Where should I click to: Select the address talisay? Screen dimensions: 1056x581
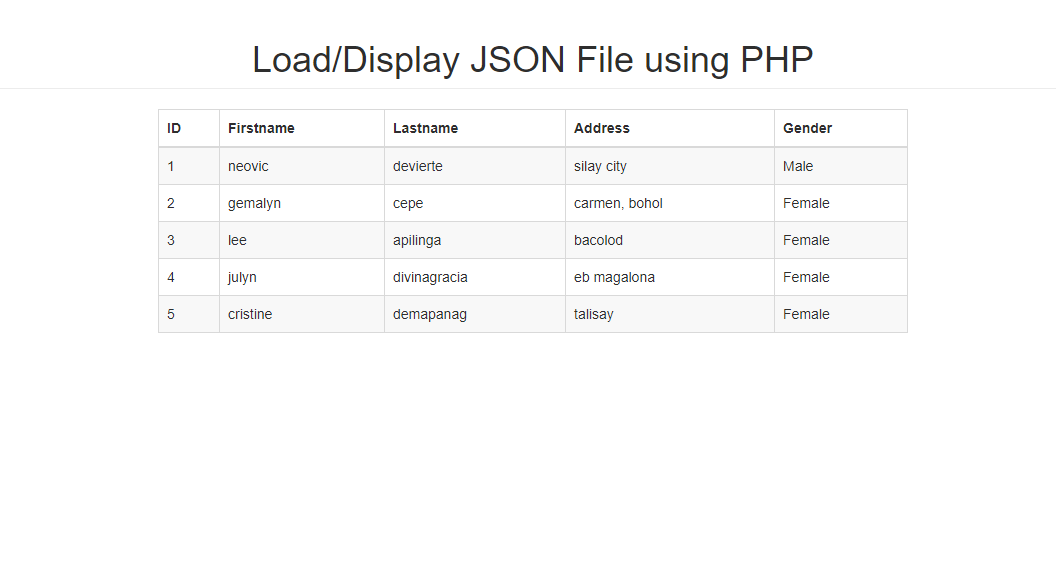click(594, 314)
